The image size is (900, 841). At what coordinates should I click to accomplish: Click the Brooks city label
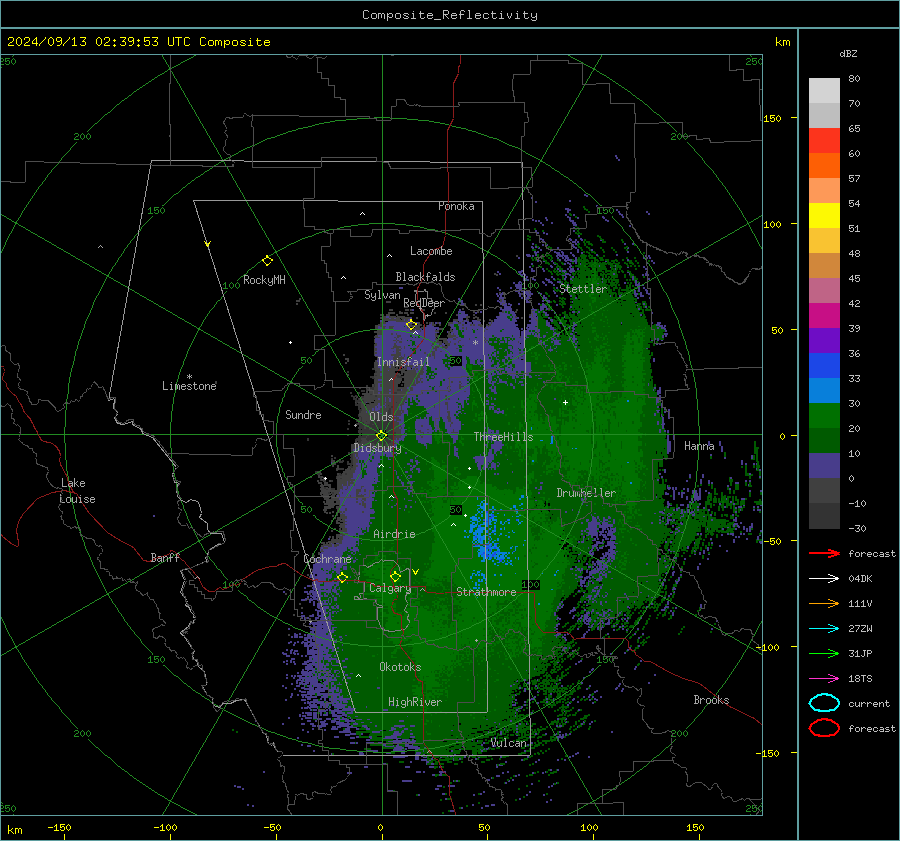click(711, 700)
